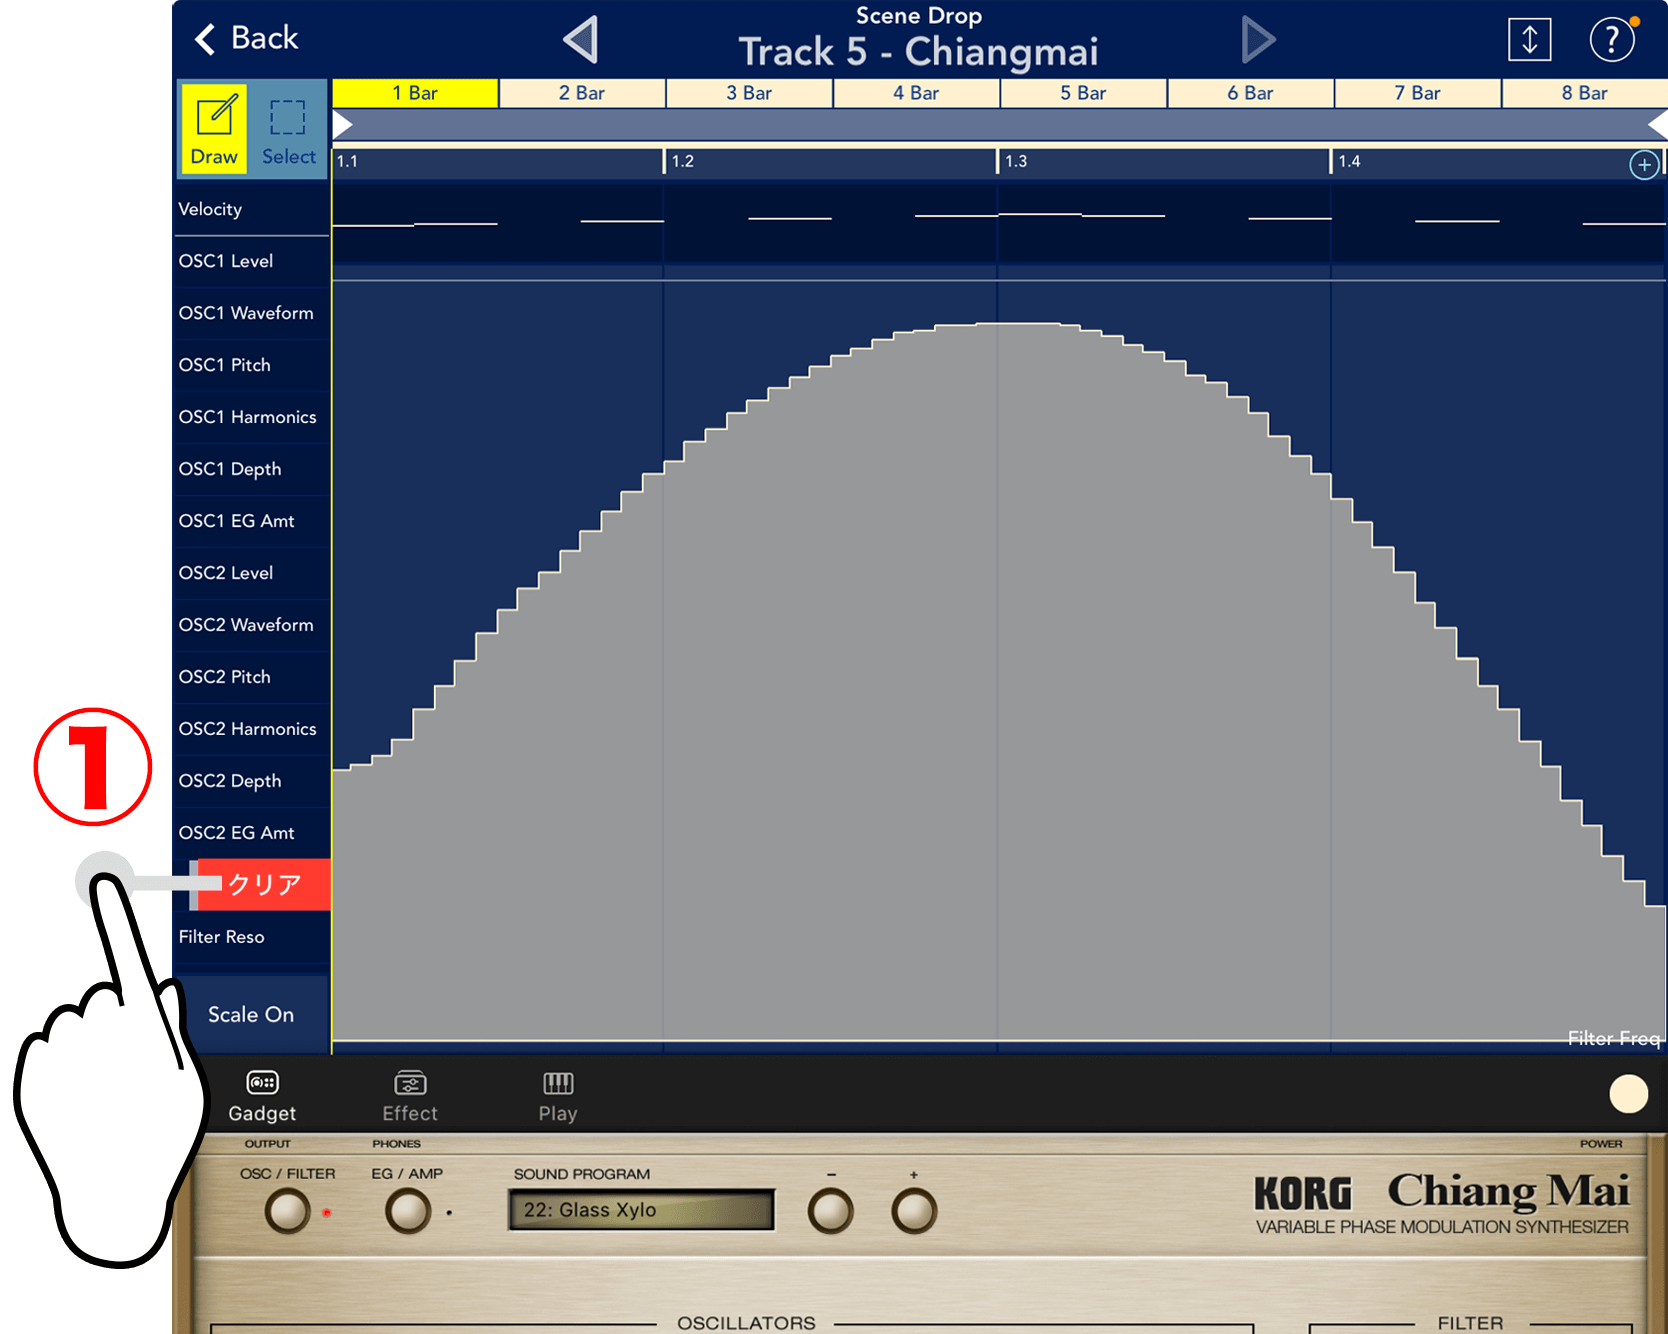Go to the next track arrow

pyautogui.click(x=1258, y=40)
